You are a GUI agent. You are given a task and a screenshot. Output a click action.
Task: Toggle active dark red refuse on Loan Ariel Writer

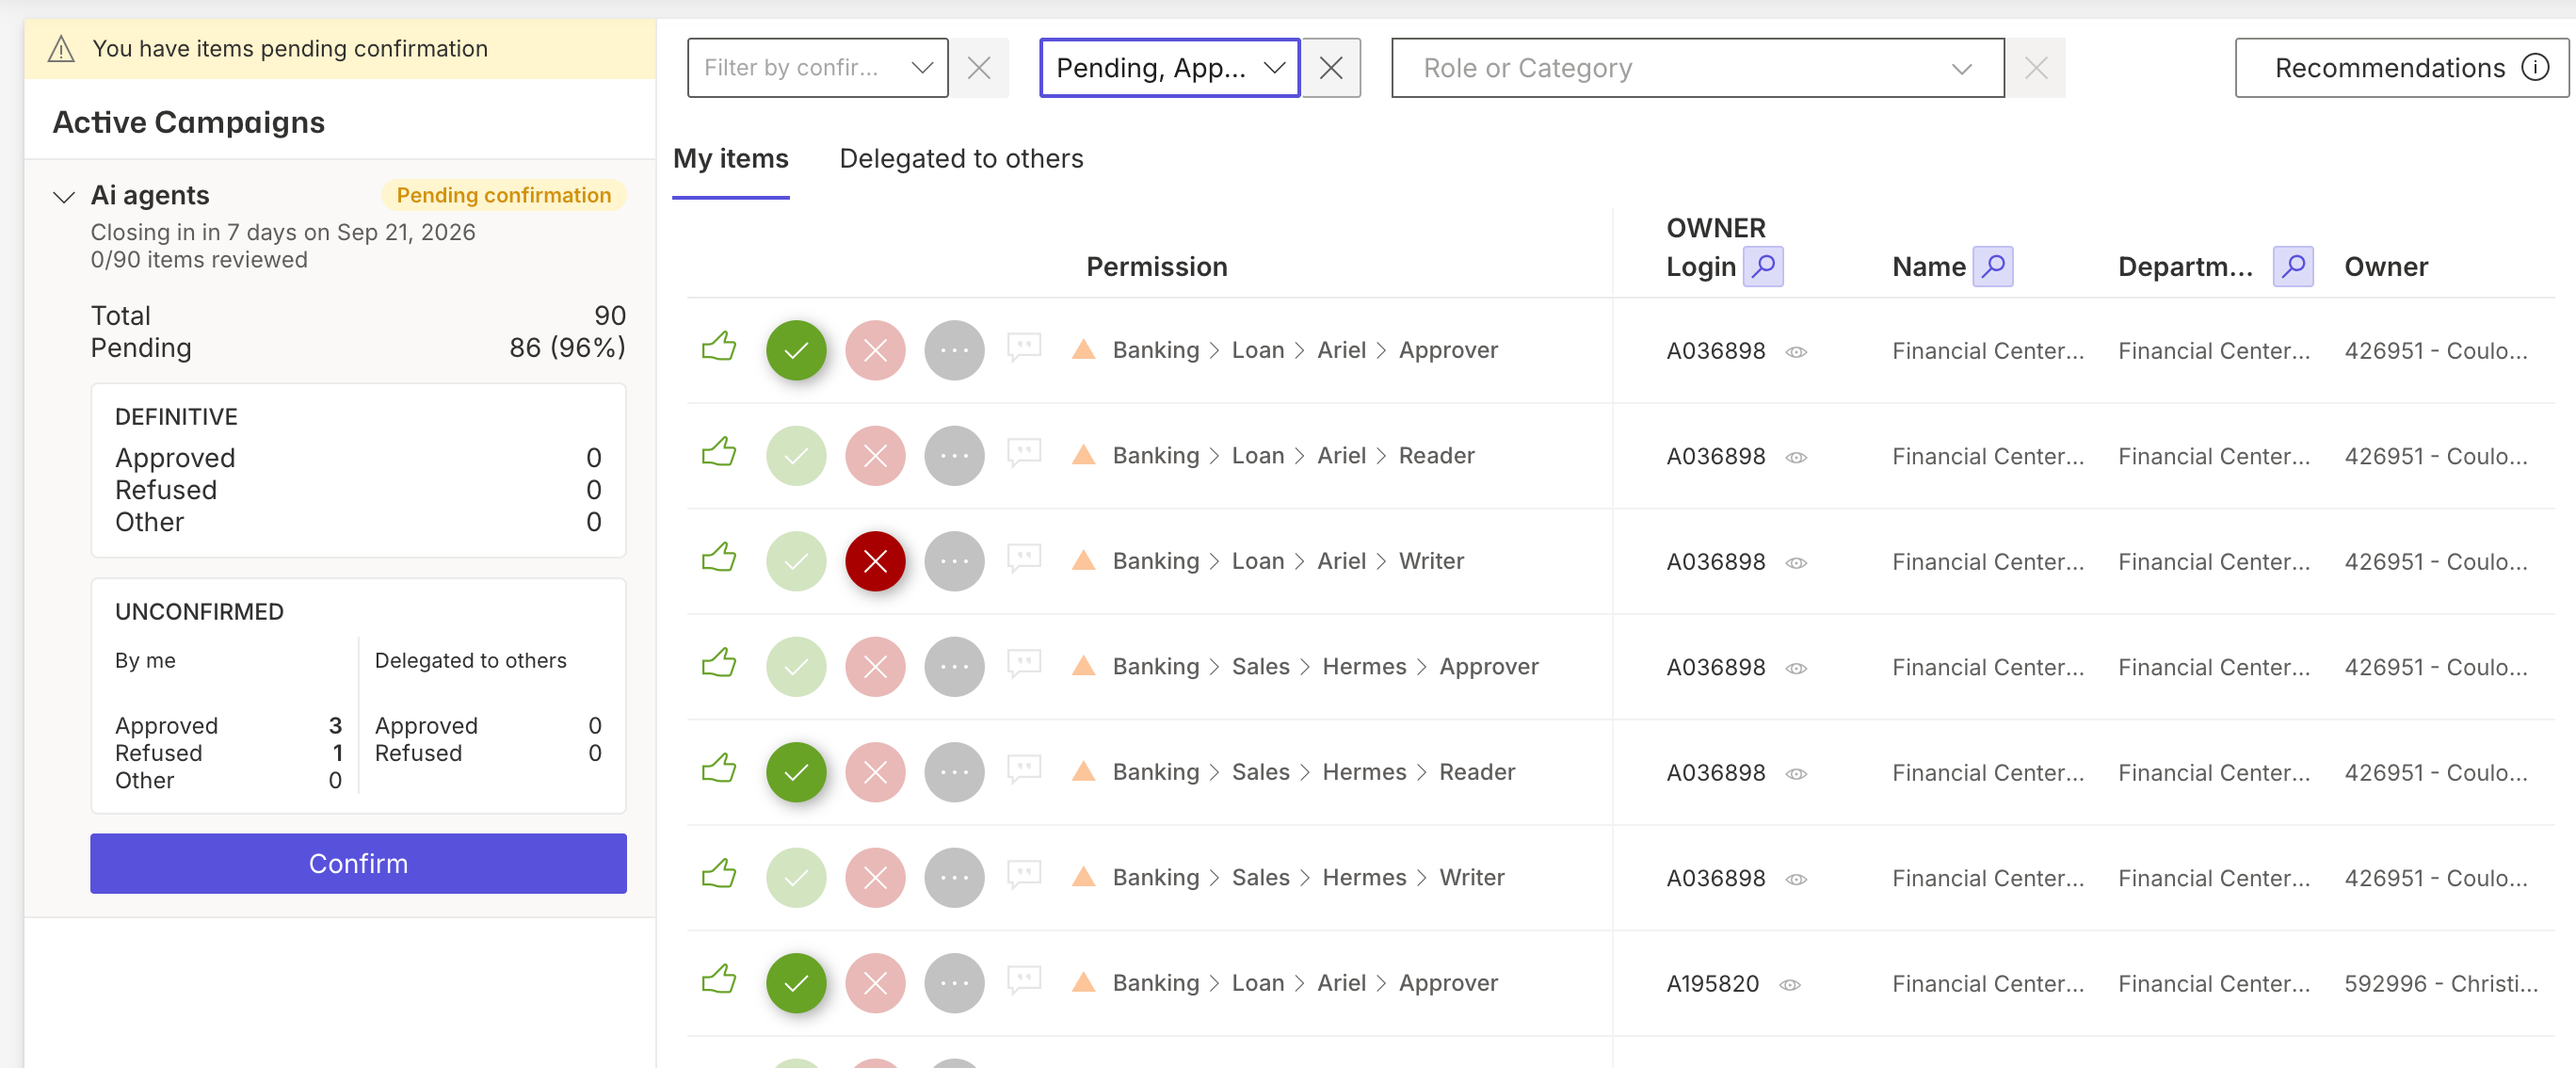tap(875, 561)
